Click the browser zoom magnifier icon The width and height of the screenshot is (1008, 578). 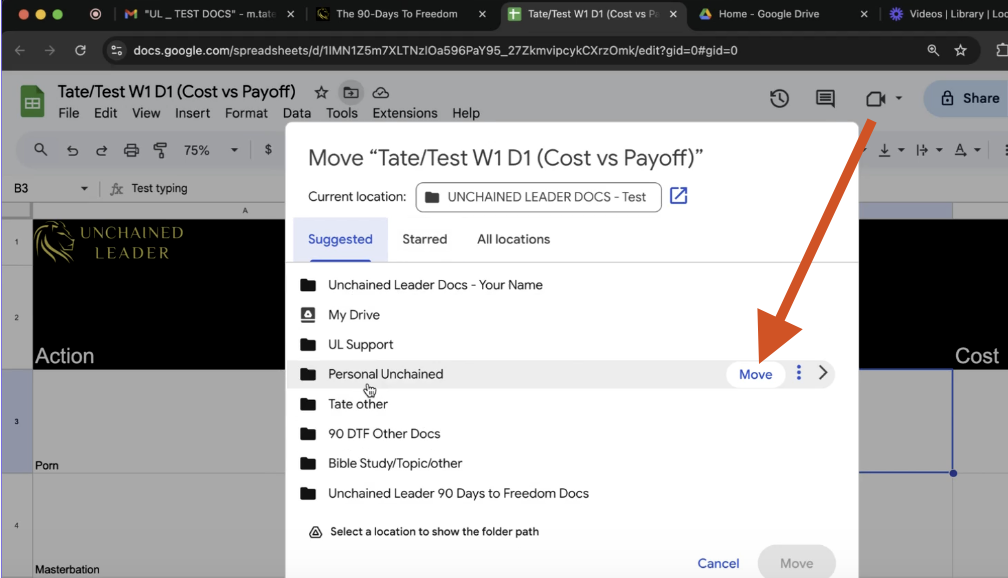(x=933, y=50)
